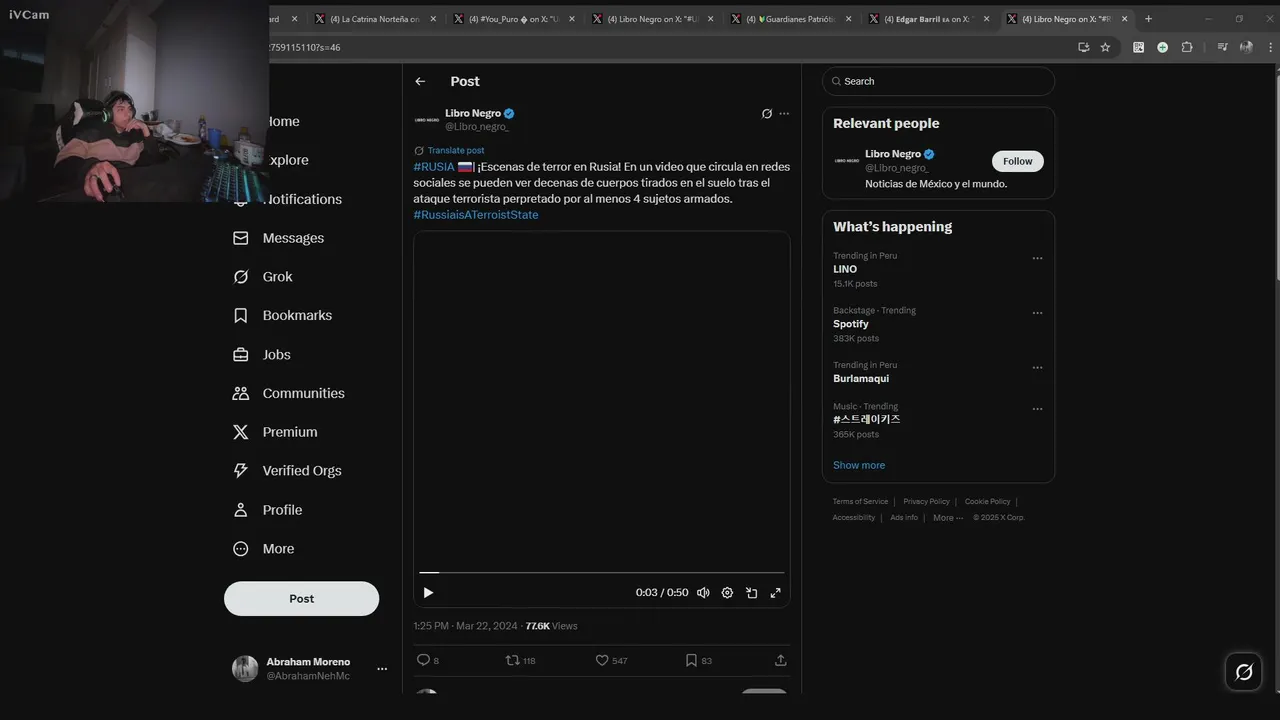Viewport: 1280px width, 720px height.
Task: Open Cookie Policy link
Action: pos(987,502)
